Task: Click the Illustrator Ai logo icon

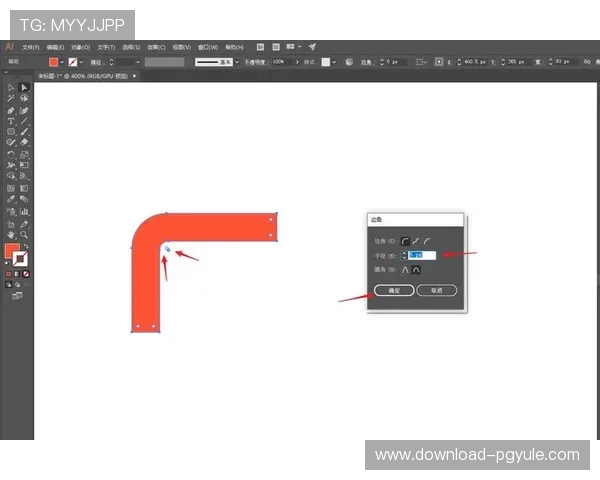Action: (9, 47)
